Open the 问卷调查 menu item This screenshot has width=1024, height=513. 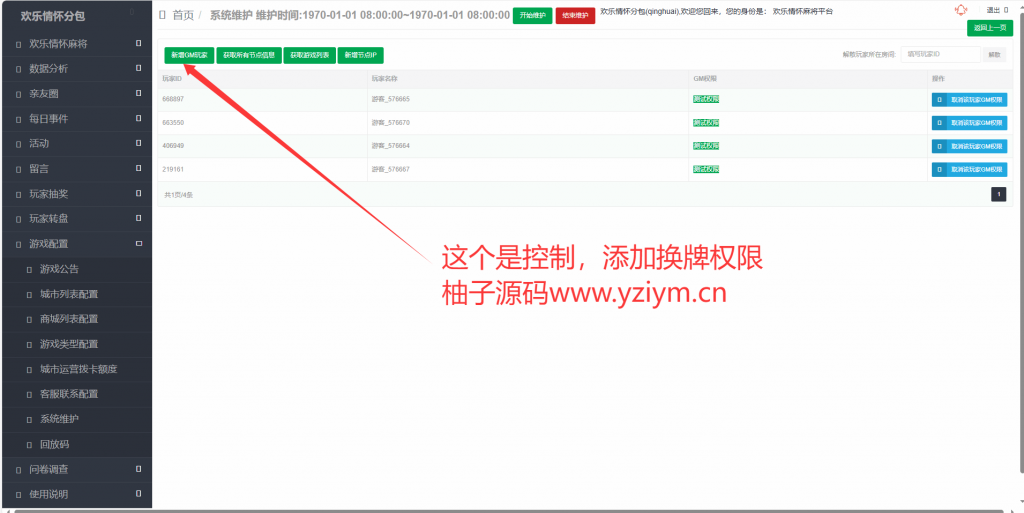pos(76,469)
